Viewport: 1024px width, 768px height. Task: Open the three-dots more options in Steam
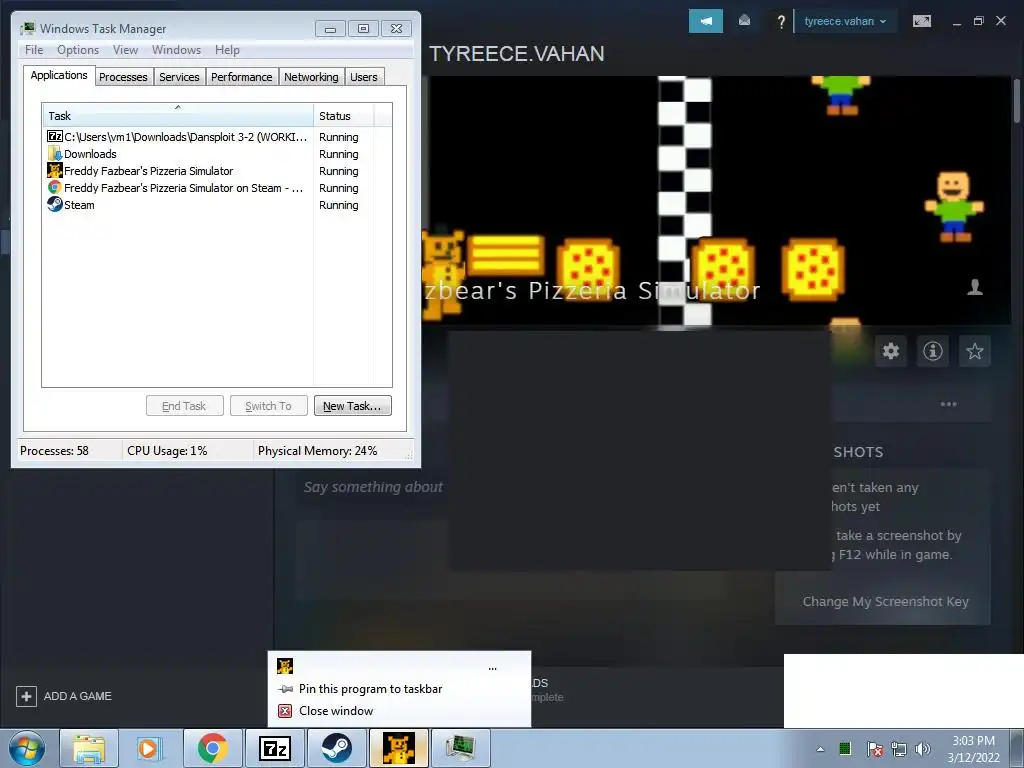948,404
